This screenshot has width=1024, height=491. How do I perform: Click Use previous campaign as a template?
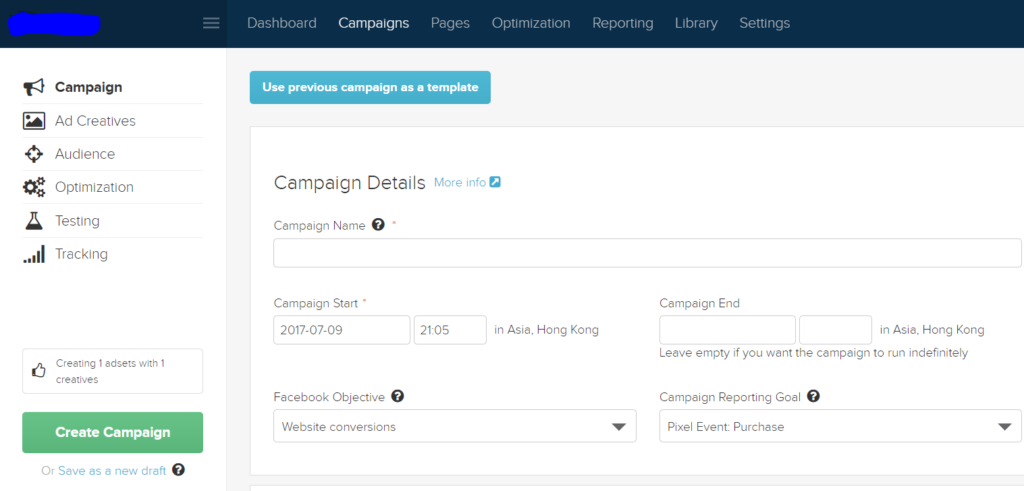[370, 87]
